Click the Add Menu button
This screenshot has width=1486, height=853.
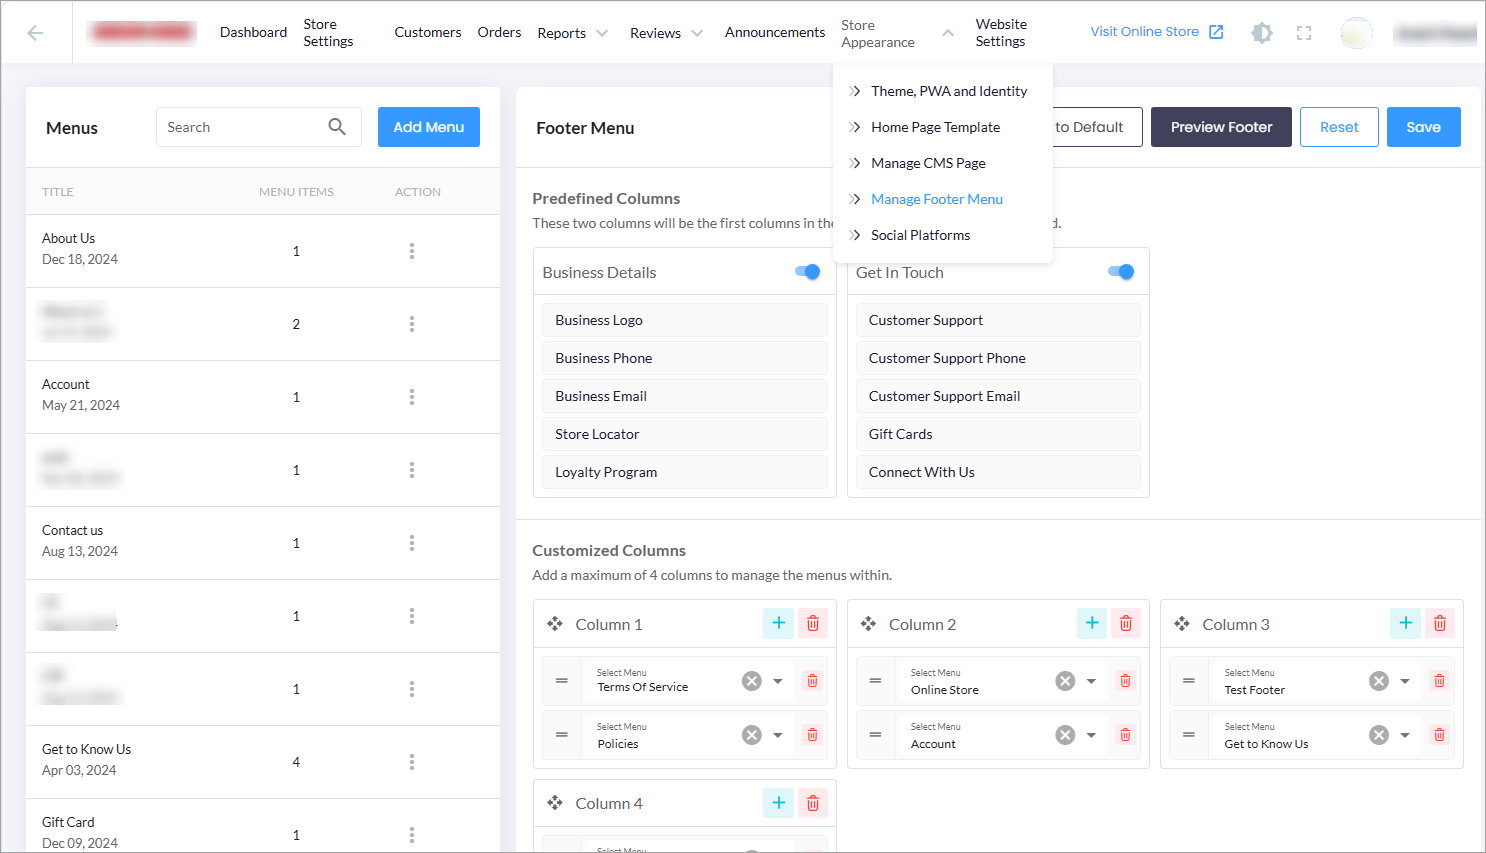point(429,127)
